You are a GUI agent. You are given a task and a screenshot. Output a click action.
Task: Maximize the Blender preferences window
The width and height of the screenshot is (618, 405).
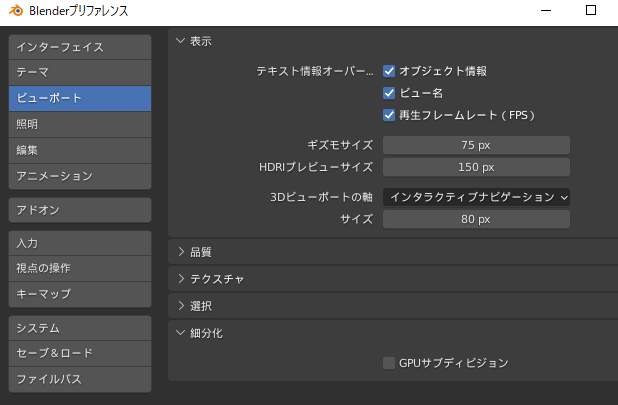click(x=590, y=10)
